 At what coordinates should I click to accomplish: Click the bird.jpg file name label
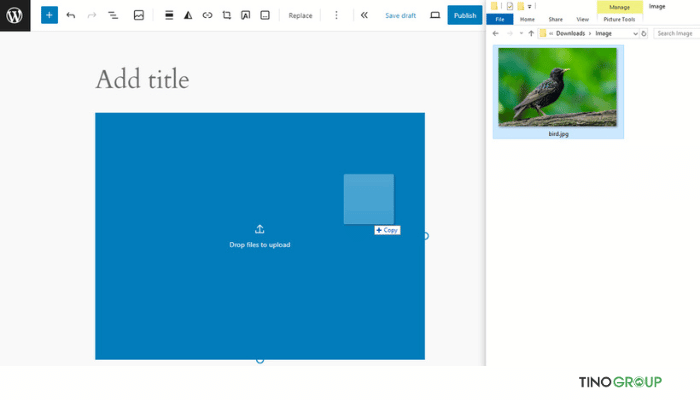[558, 134]
